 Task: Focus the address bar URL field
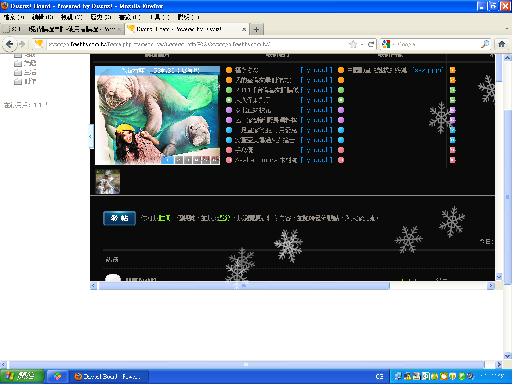[197, 44]
